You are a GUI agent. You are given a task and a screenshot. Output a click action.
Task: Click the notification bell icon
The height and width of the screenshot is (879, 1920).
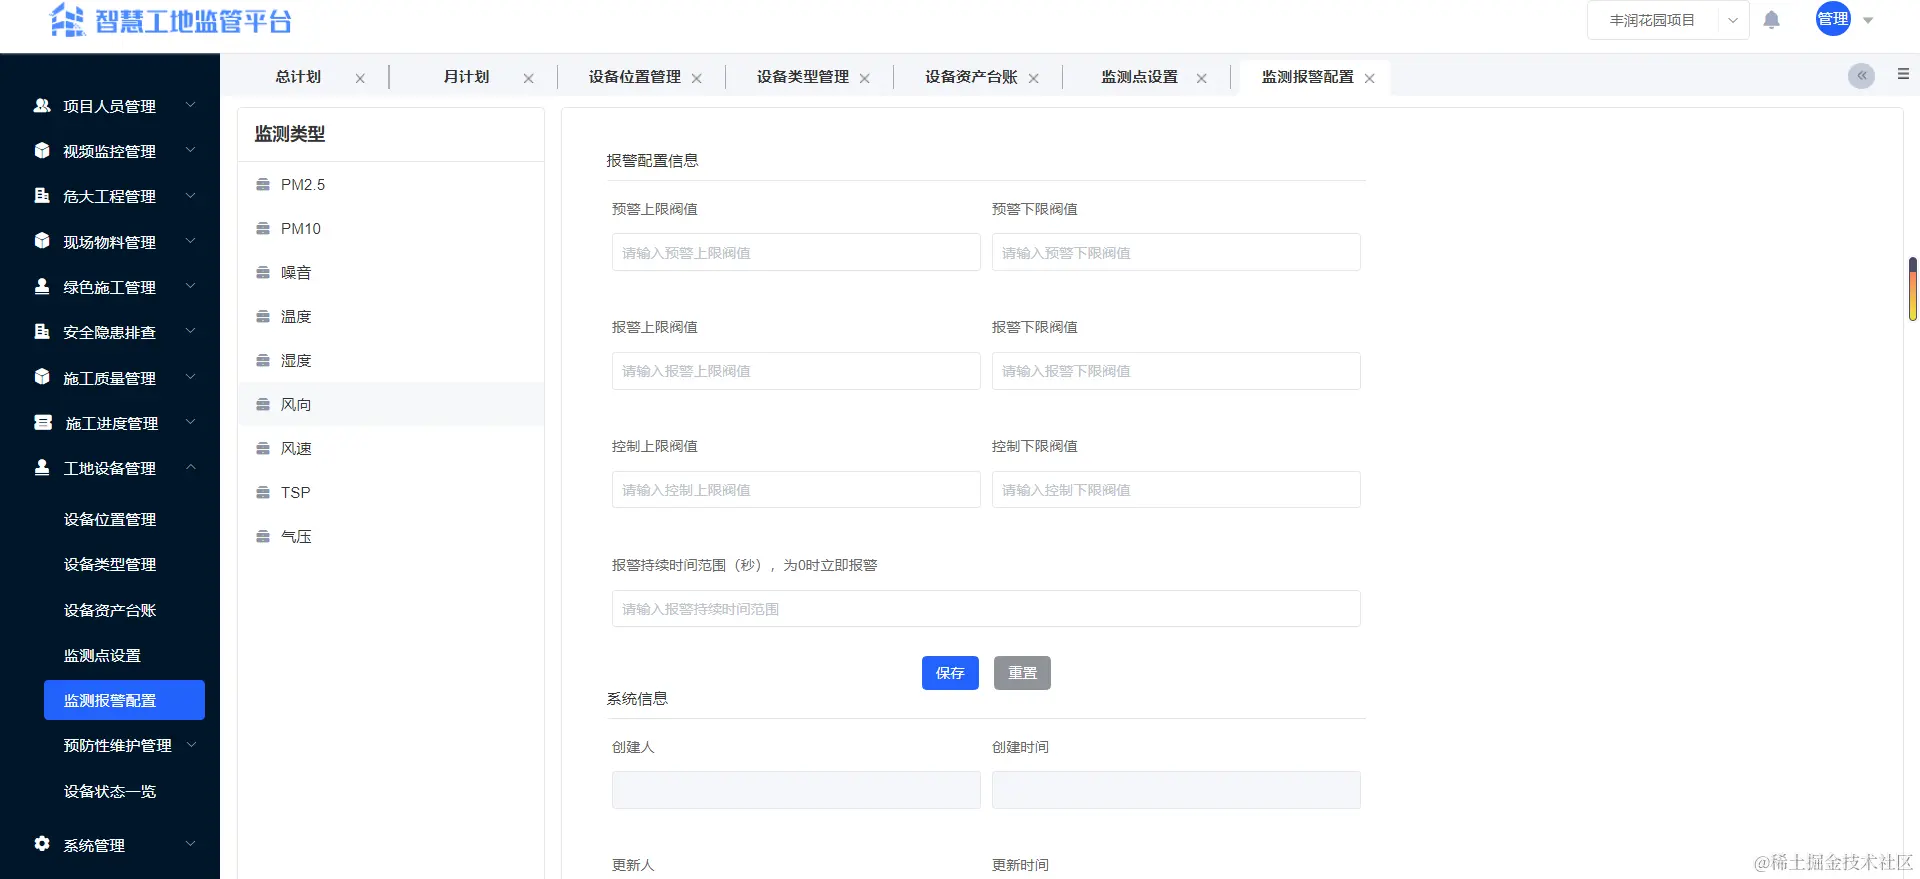click(1771, 20)
